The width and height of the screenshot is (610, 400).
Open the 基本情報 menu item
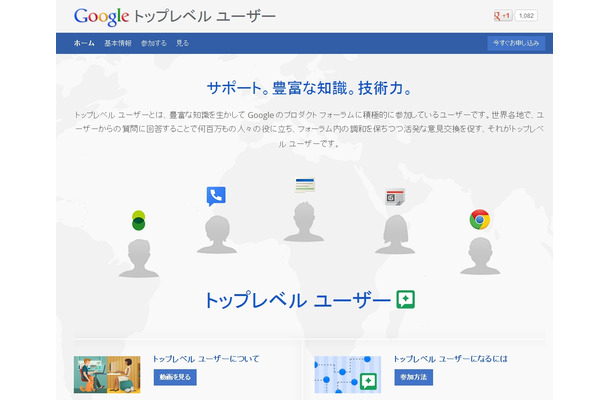coord(118,43)
